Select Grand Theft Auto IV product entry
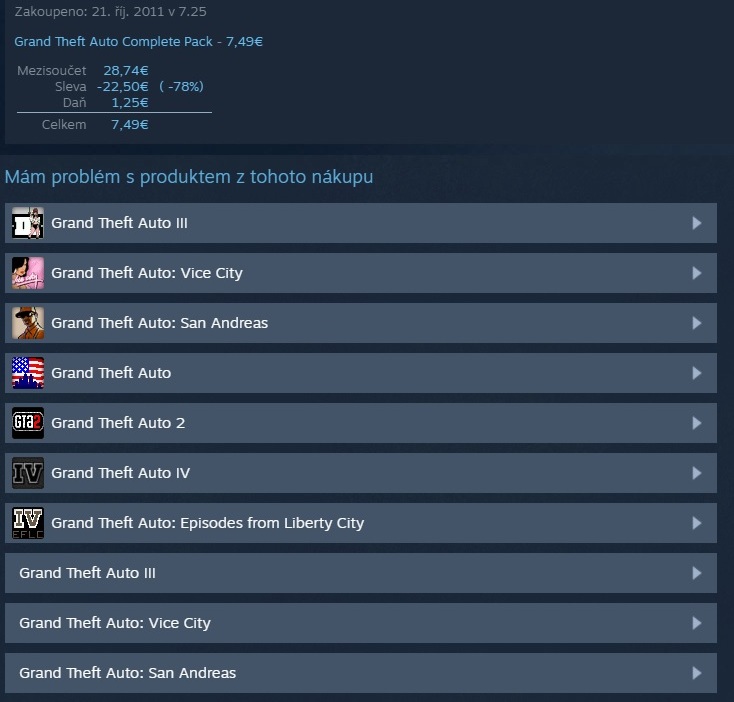 361,473
